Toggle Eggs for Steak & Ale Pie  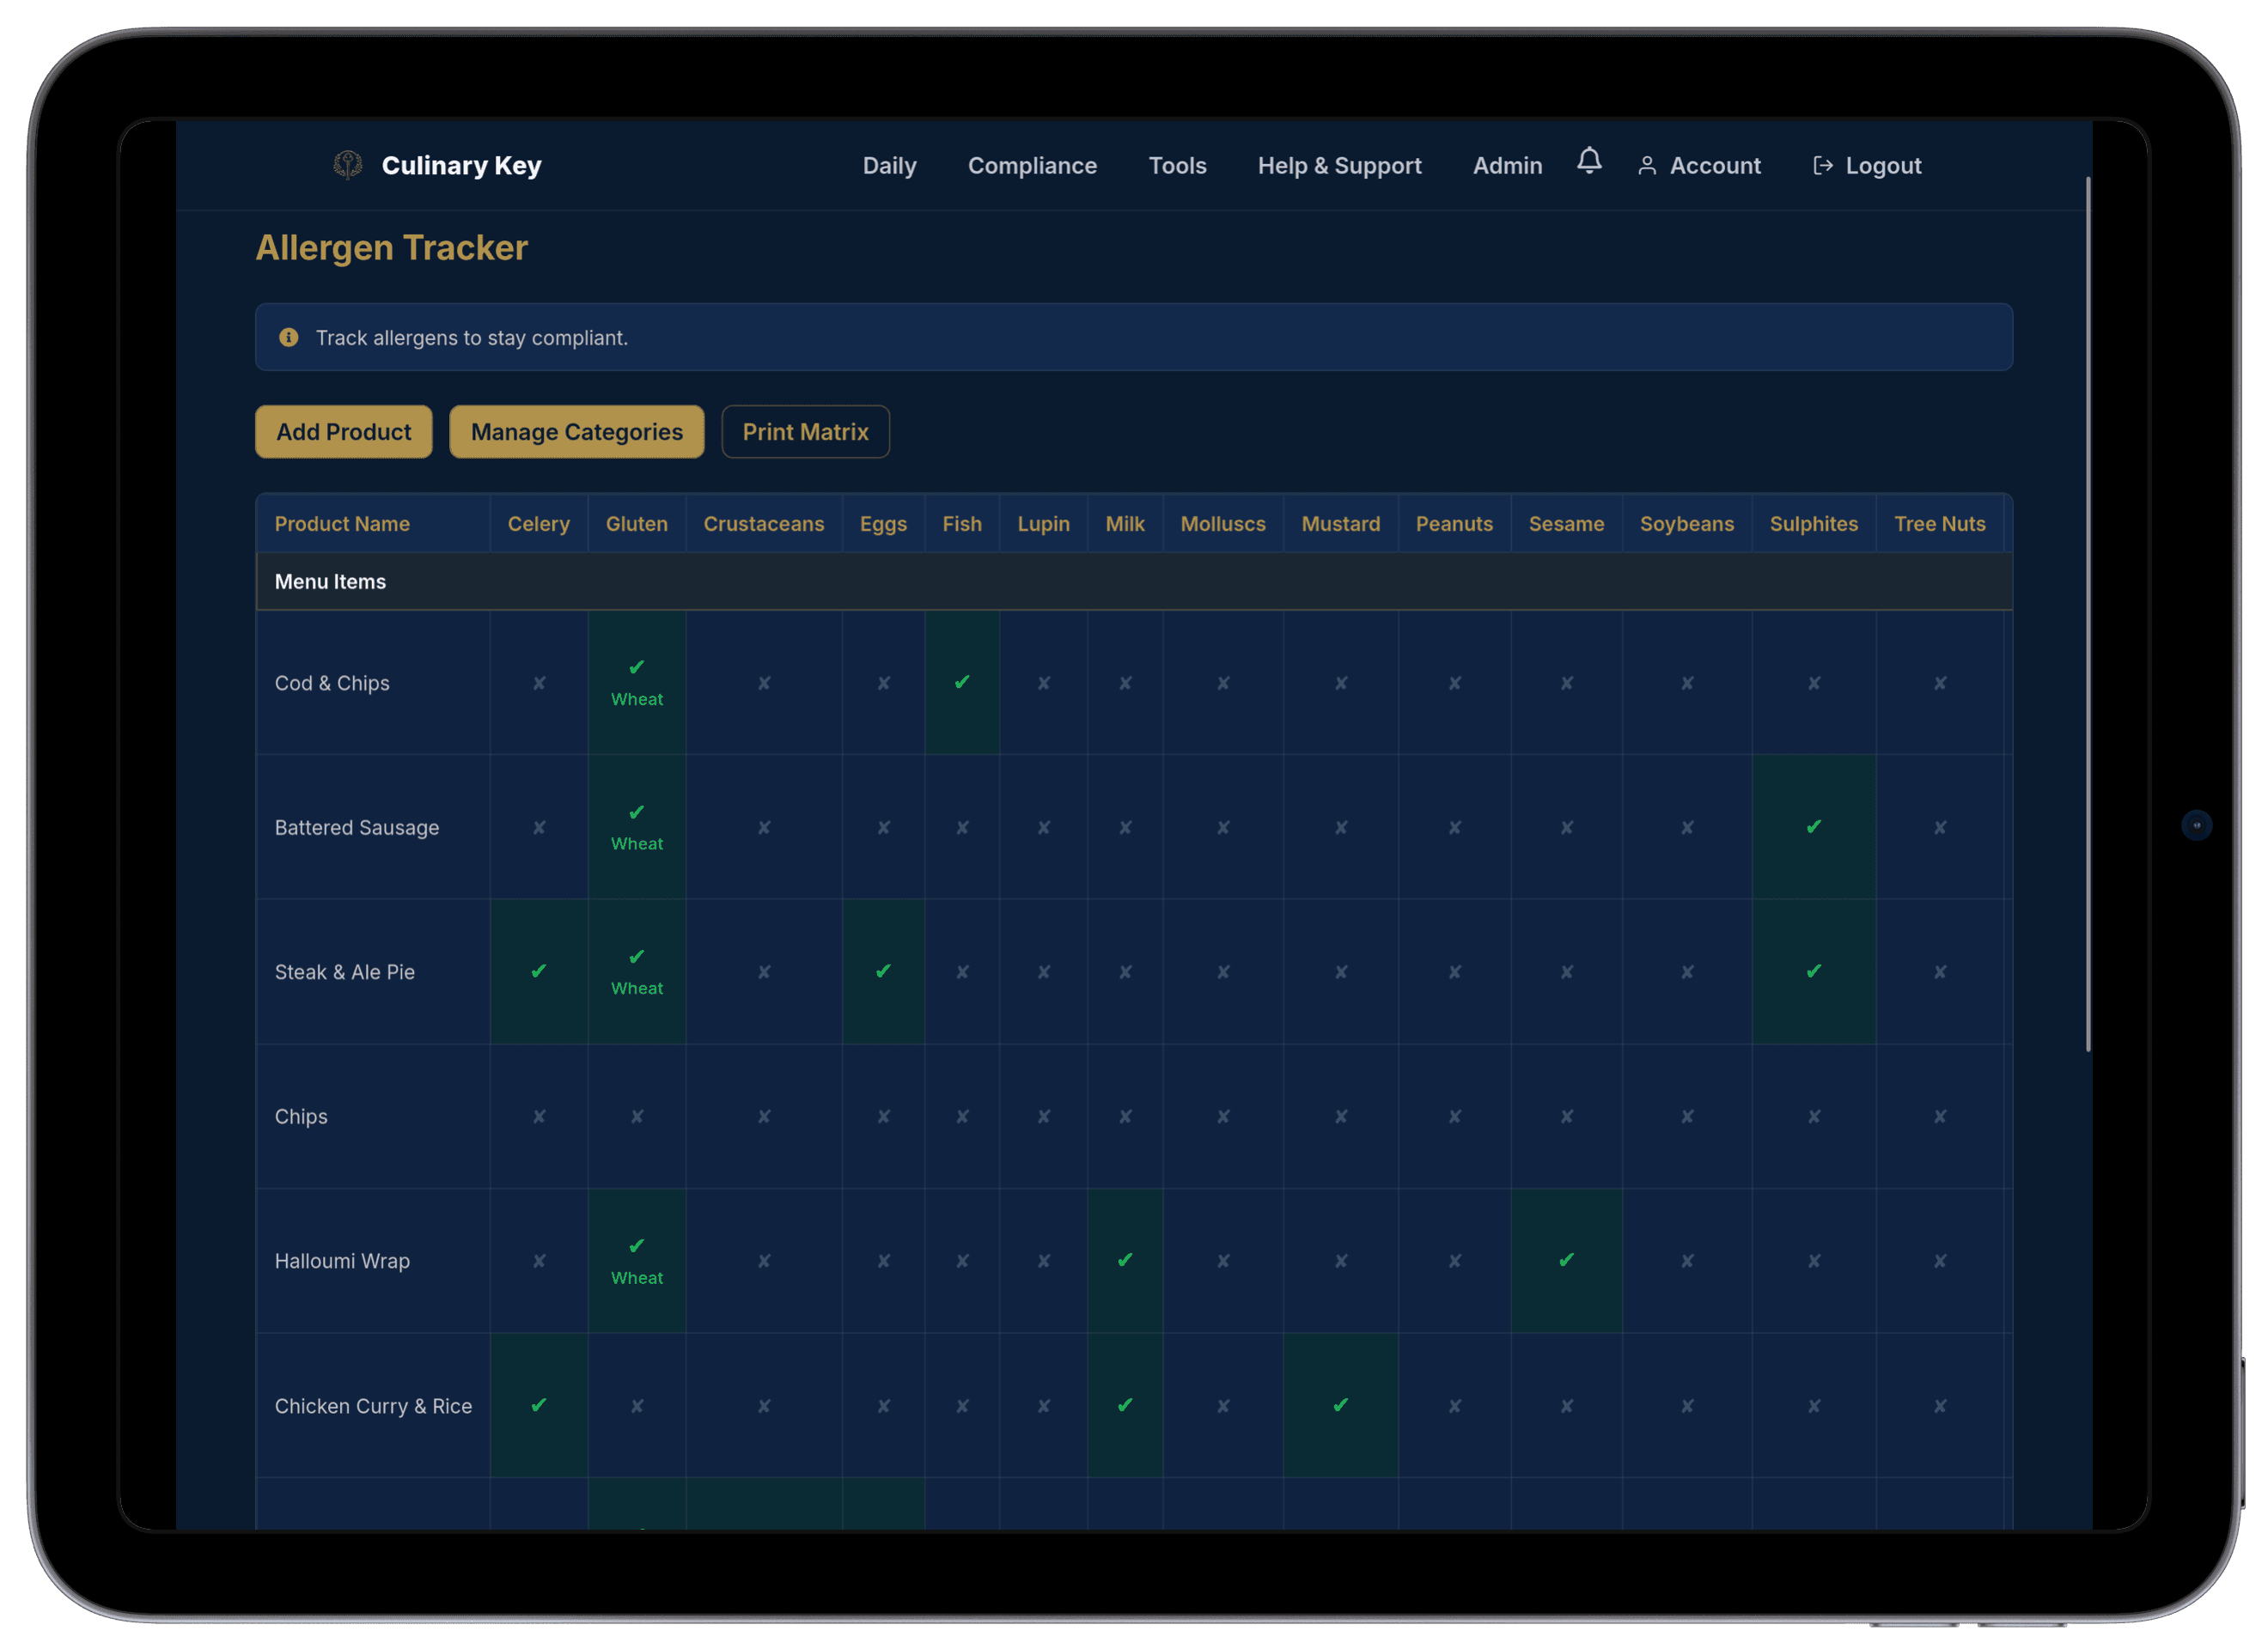[x=883, y=972]
